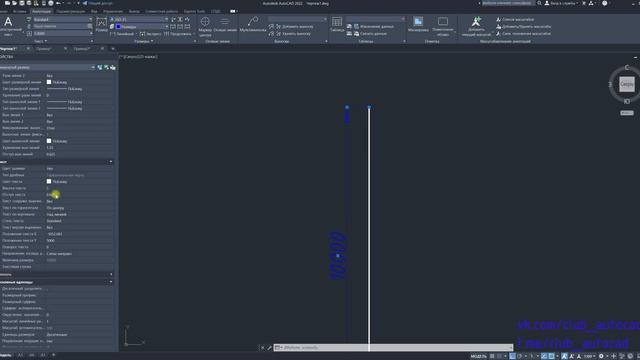Open the Collaborate ribbon tab
Screen dimensions: 640x360
click(x=162, y=11)
